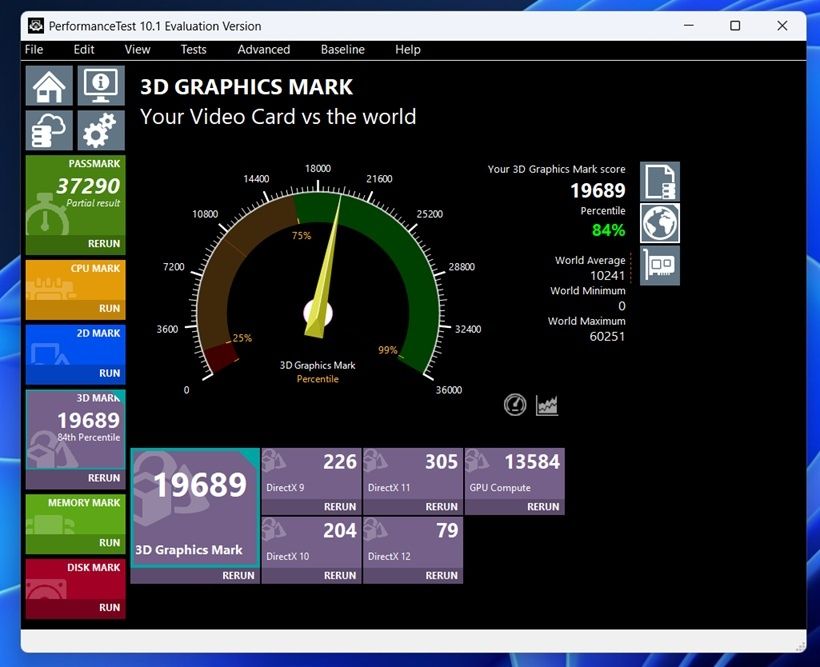Select the GPU Compute 13584 tile
This screenshot has height=667, width=820.
[515, 474]
